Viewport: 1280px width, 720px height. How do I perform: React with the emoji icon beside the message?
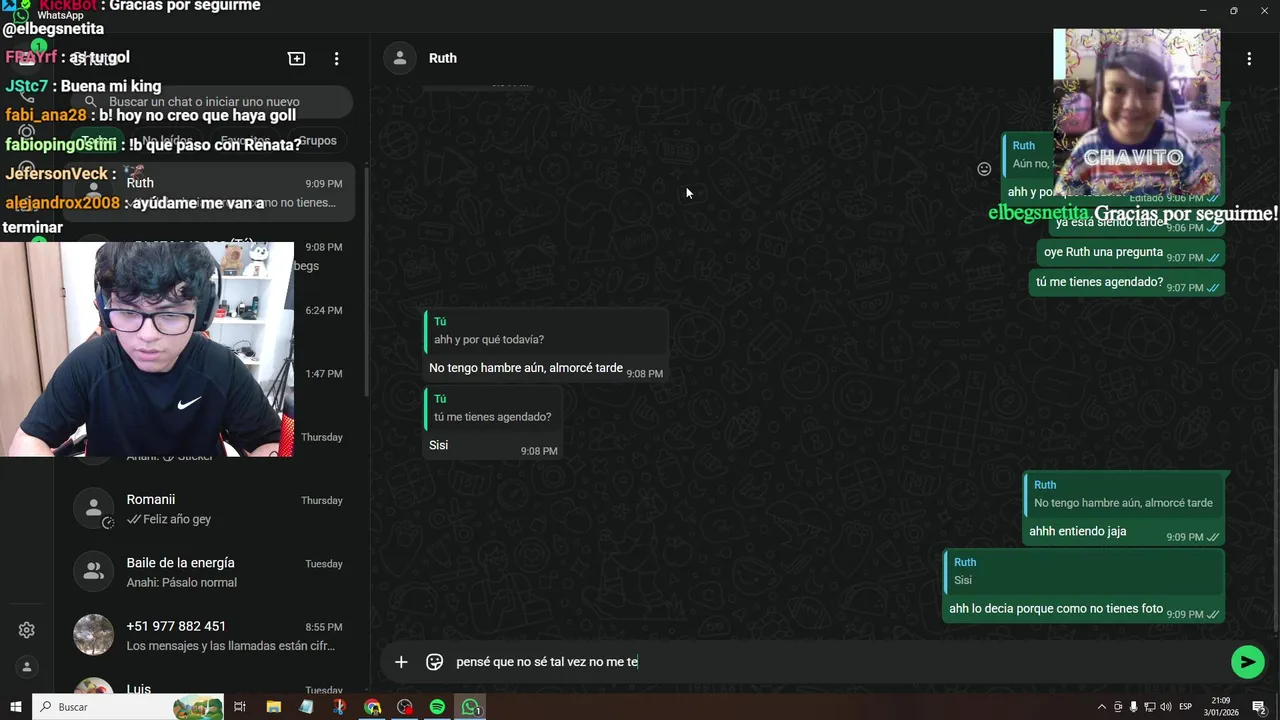click(984, 169)
